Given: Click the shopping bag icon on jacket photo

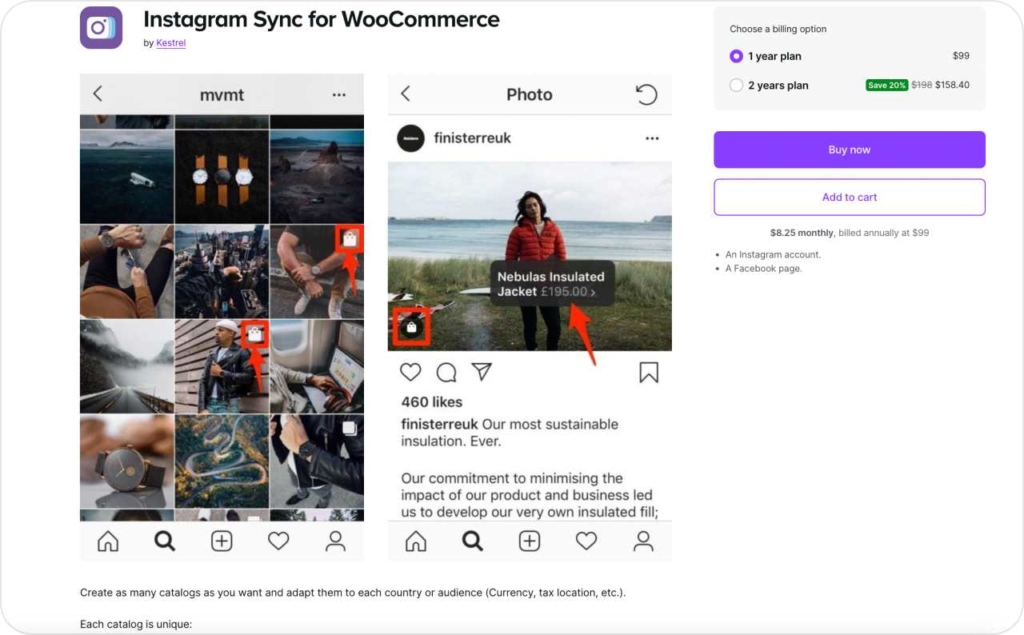Looking at the screenshot, I should [x=411, y=327].
